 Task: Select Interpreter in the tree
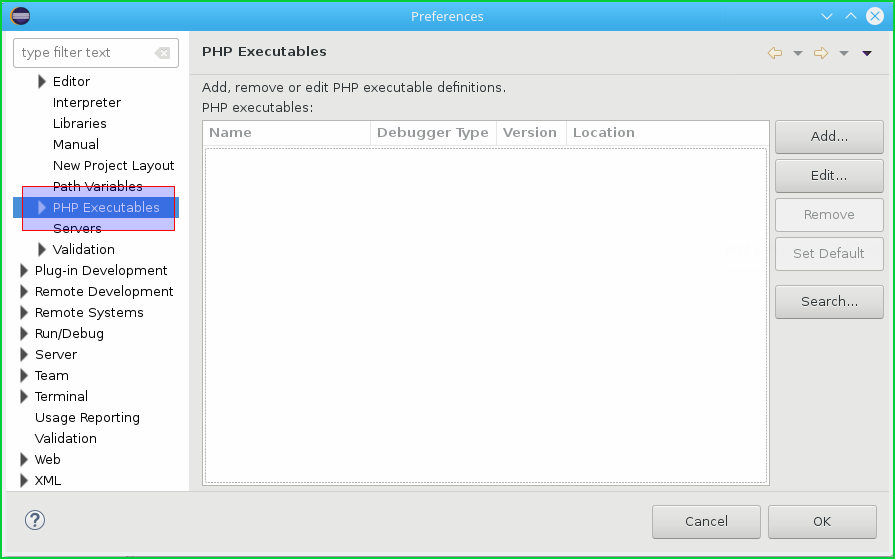[x=87, y=103]
